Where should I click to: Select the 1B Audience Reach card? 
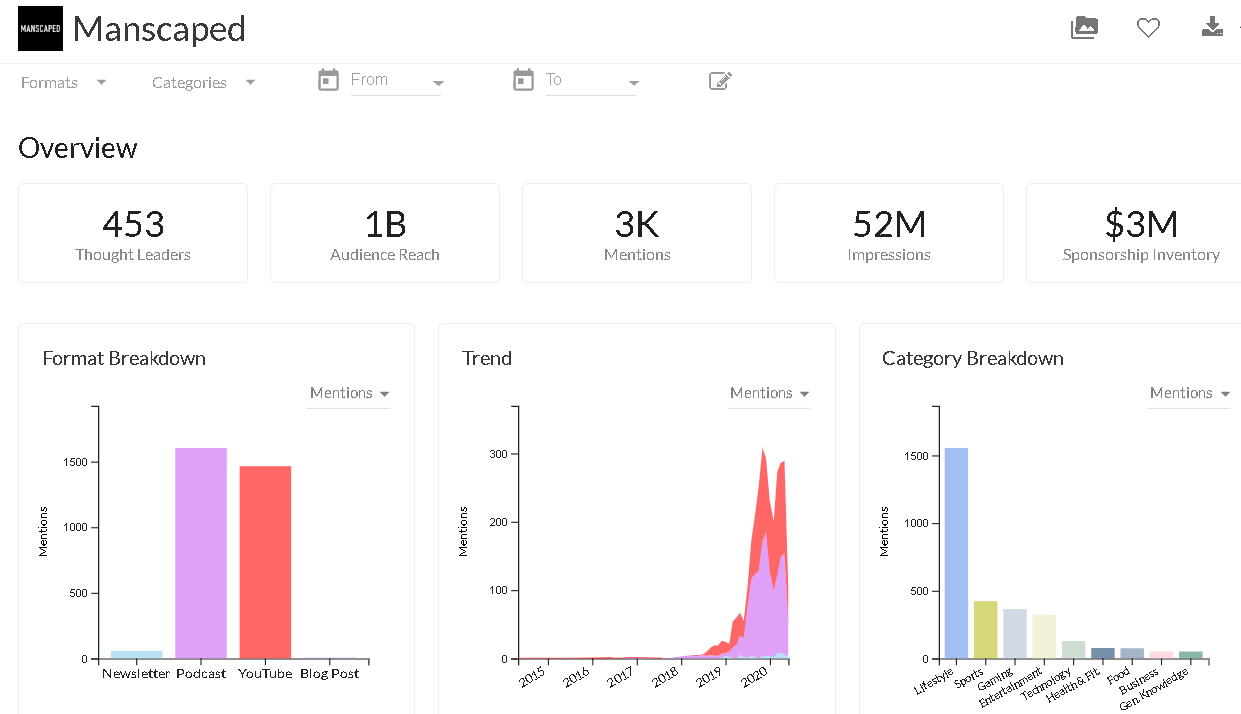pyautogui.click(x=385, y=233)
